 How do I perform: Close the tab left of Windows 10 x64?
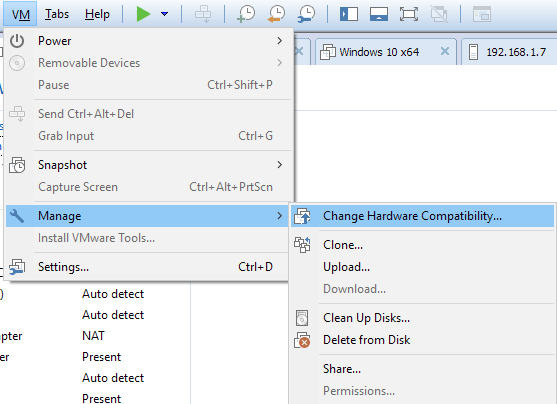coord(299,52)
